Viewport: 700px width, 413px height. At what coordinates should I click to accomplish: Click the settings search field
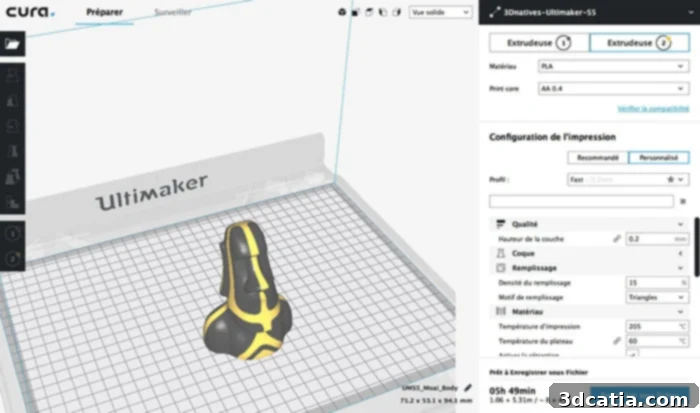(581, 201)
